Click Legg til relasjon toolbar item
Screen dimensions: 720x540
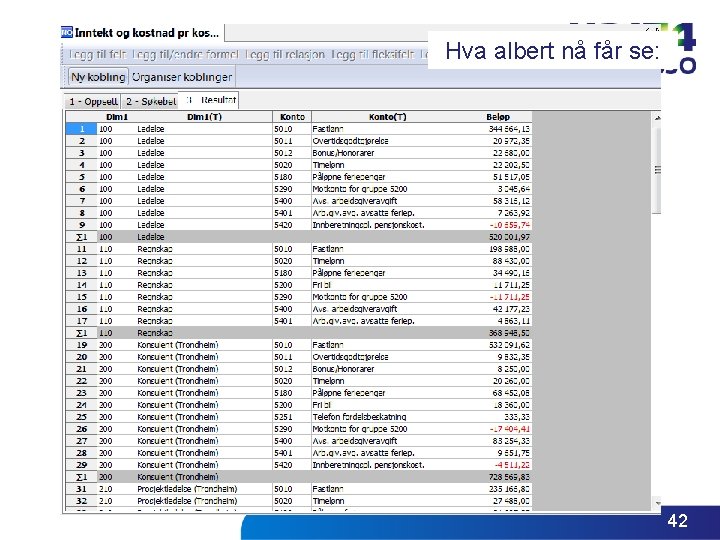(285, 55)
